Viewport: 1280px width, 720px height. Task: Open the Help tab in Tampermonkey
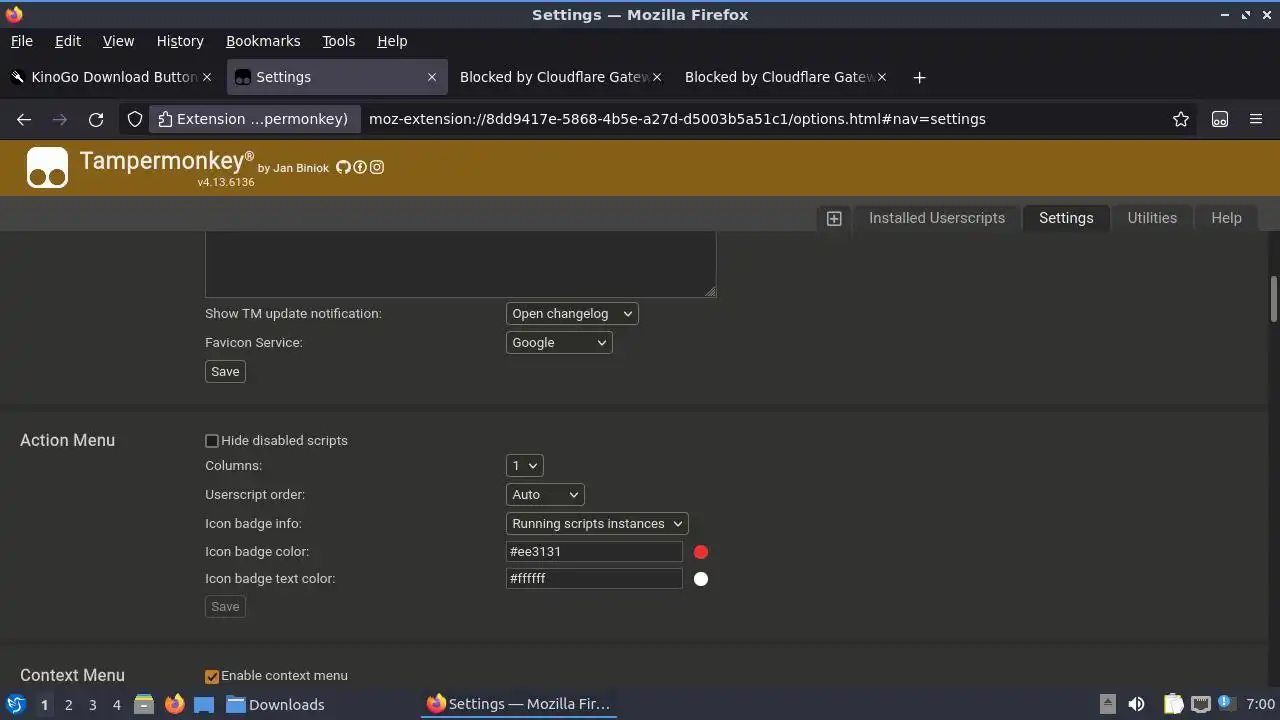click(x=1226, y=218)
